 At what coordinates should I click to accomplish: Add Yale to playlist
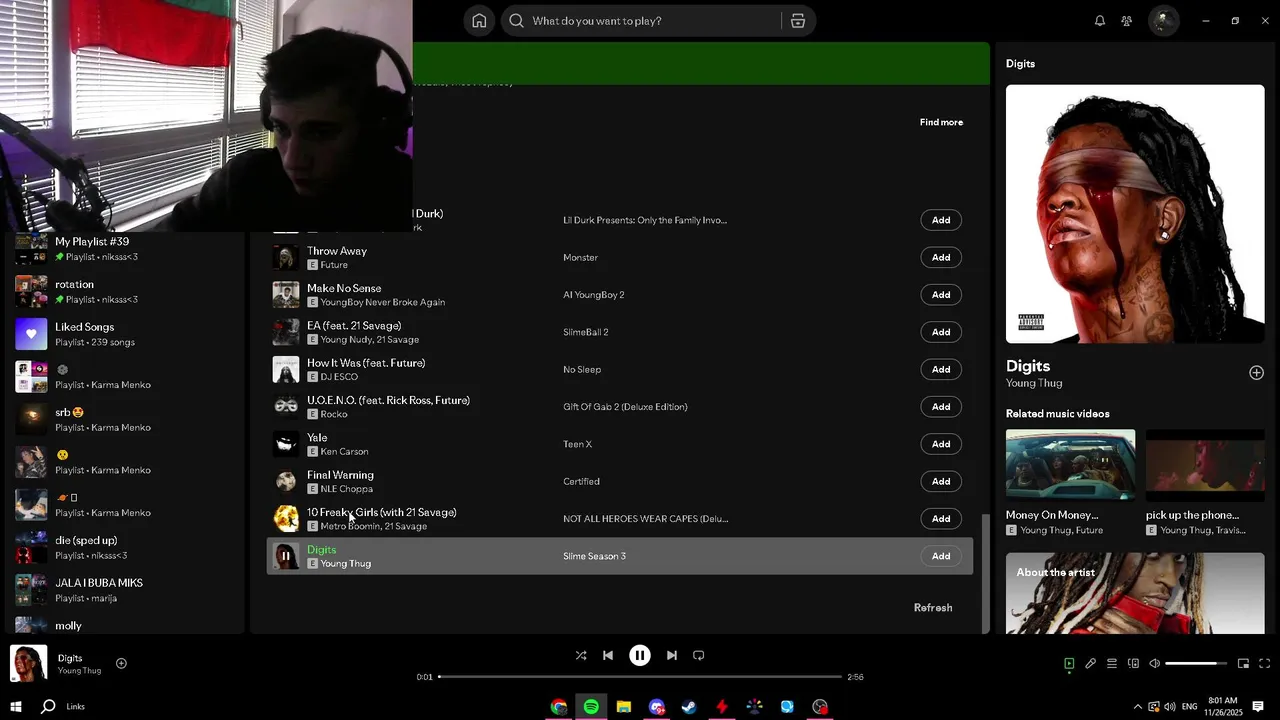pyautogui.click(x=941, y=444)
